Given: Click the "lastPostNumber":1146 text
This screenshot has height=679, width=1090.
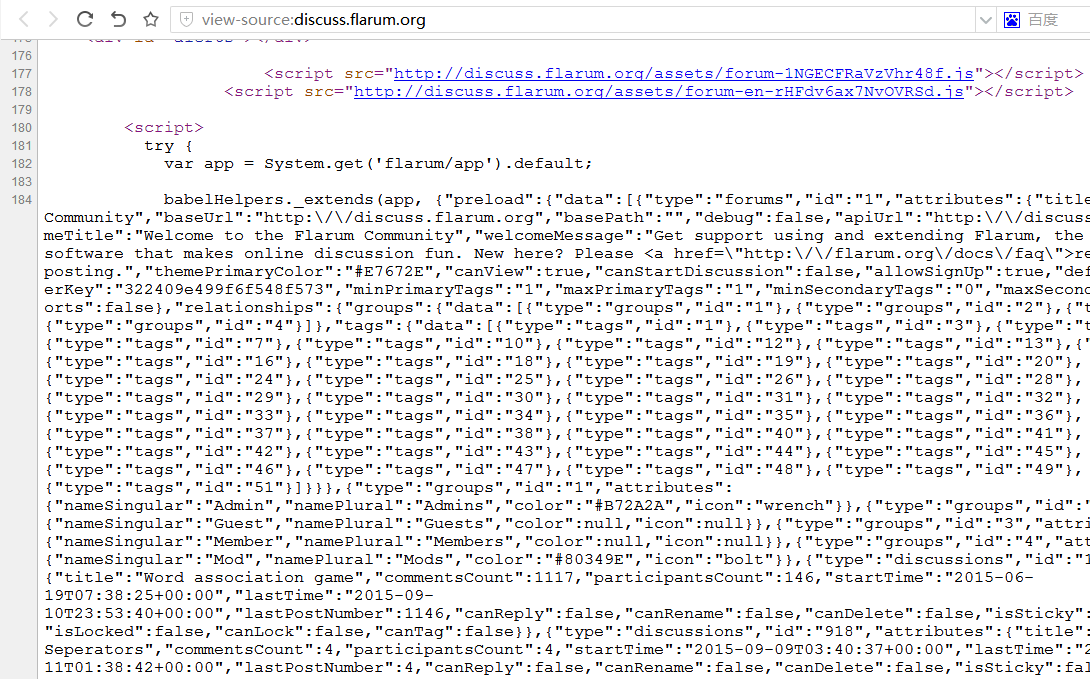Looking at the screenshot, I should point(340,614).
